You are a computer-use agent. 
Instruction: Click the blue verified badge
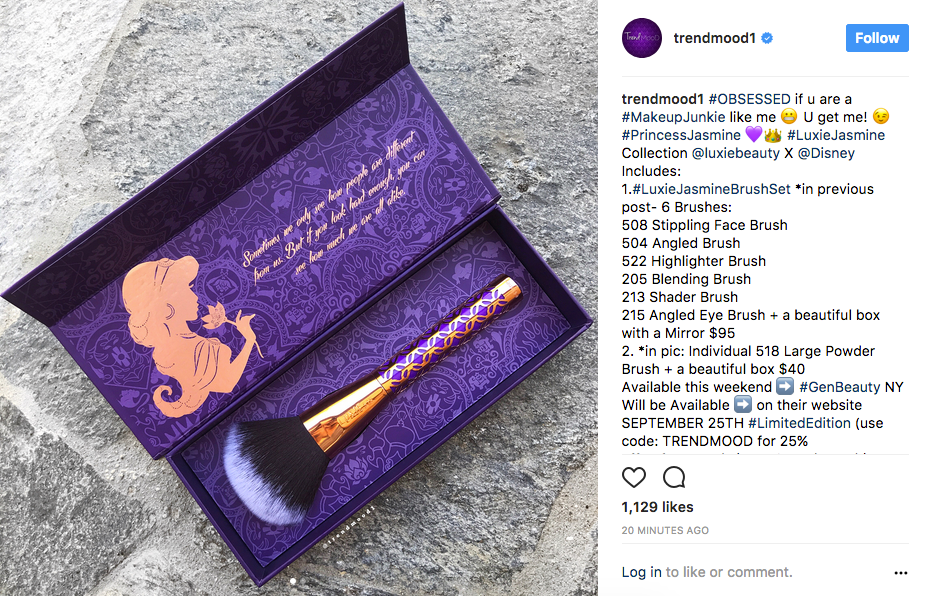click(x=767, y=38)
